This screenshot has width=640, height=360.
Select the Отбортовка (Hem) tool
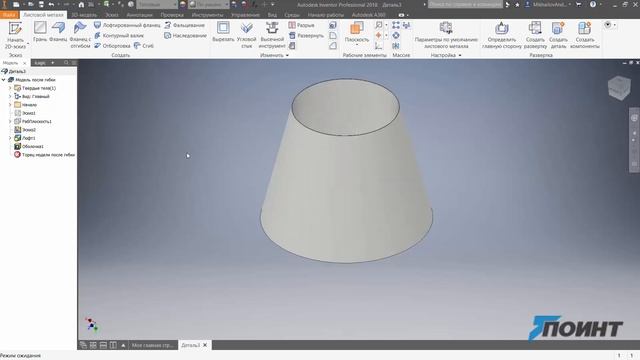[112, 46]
